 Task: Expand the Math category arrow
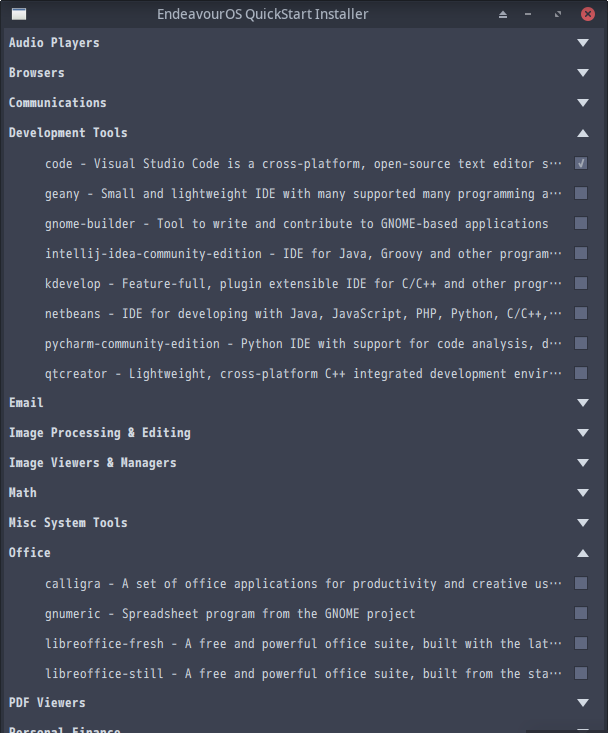point(582,493)
